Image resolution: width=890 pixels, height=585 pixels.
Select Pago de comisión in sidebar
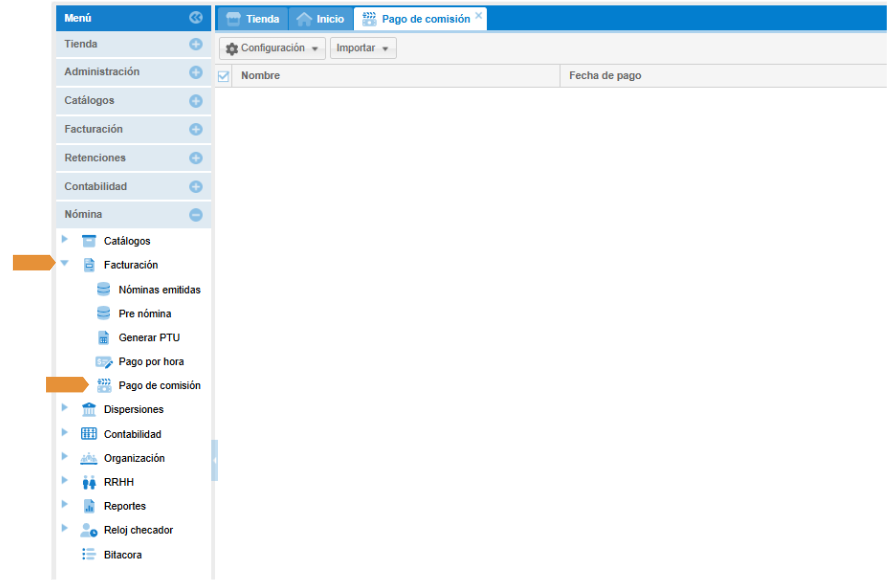[159, 386]
